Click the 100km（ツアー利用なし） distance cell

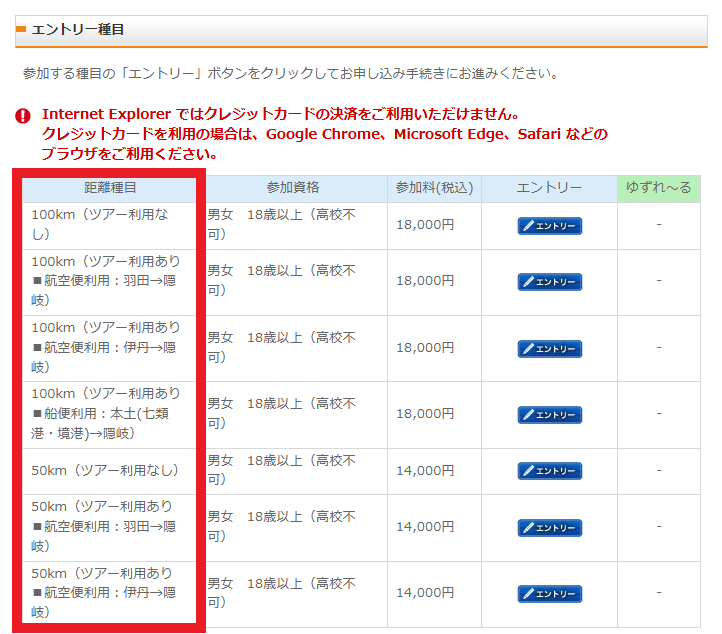tap(110, 225)
